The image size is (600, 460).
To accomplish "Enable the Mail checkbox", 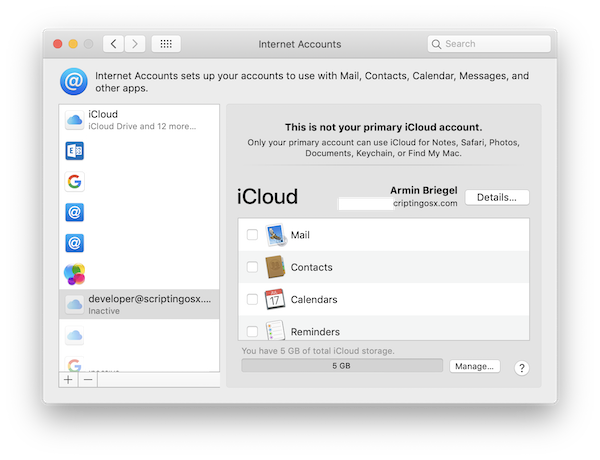I will click(x=252, y=235).
